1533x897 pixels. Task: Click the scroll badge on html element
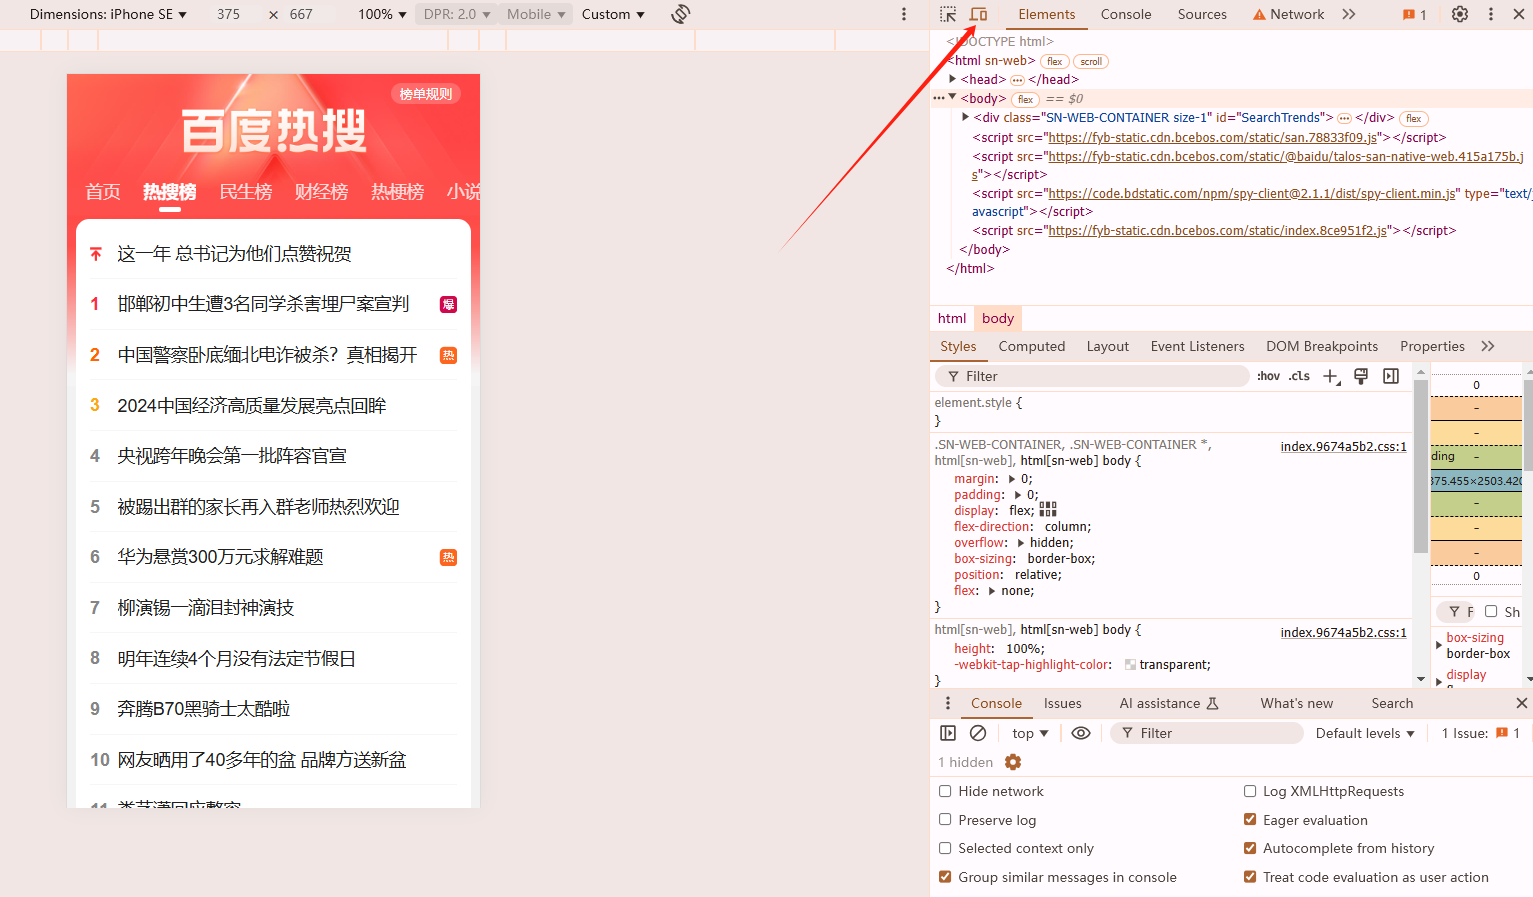[x=1091, y=61]
